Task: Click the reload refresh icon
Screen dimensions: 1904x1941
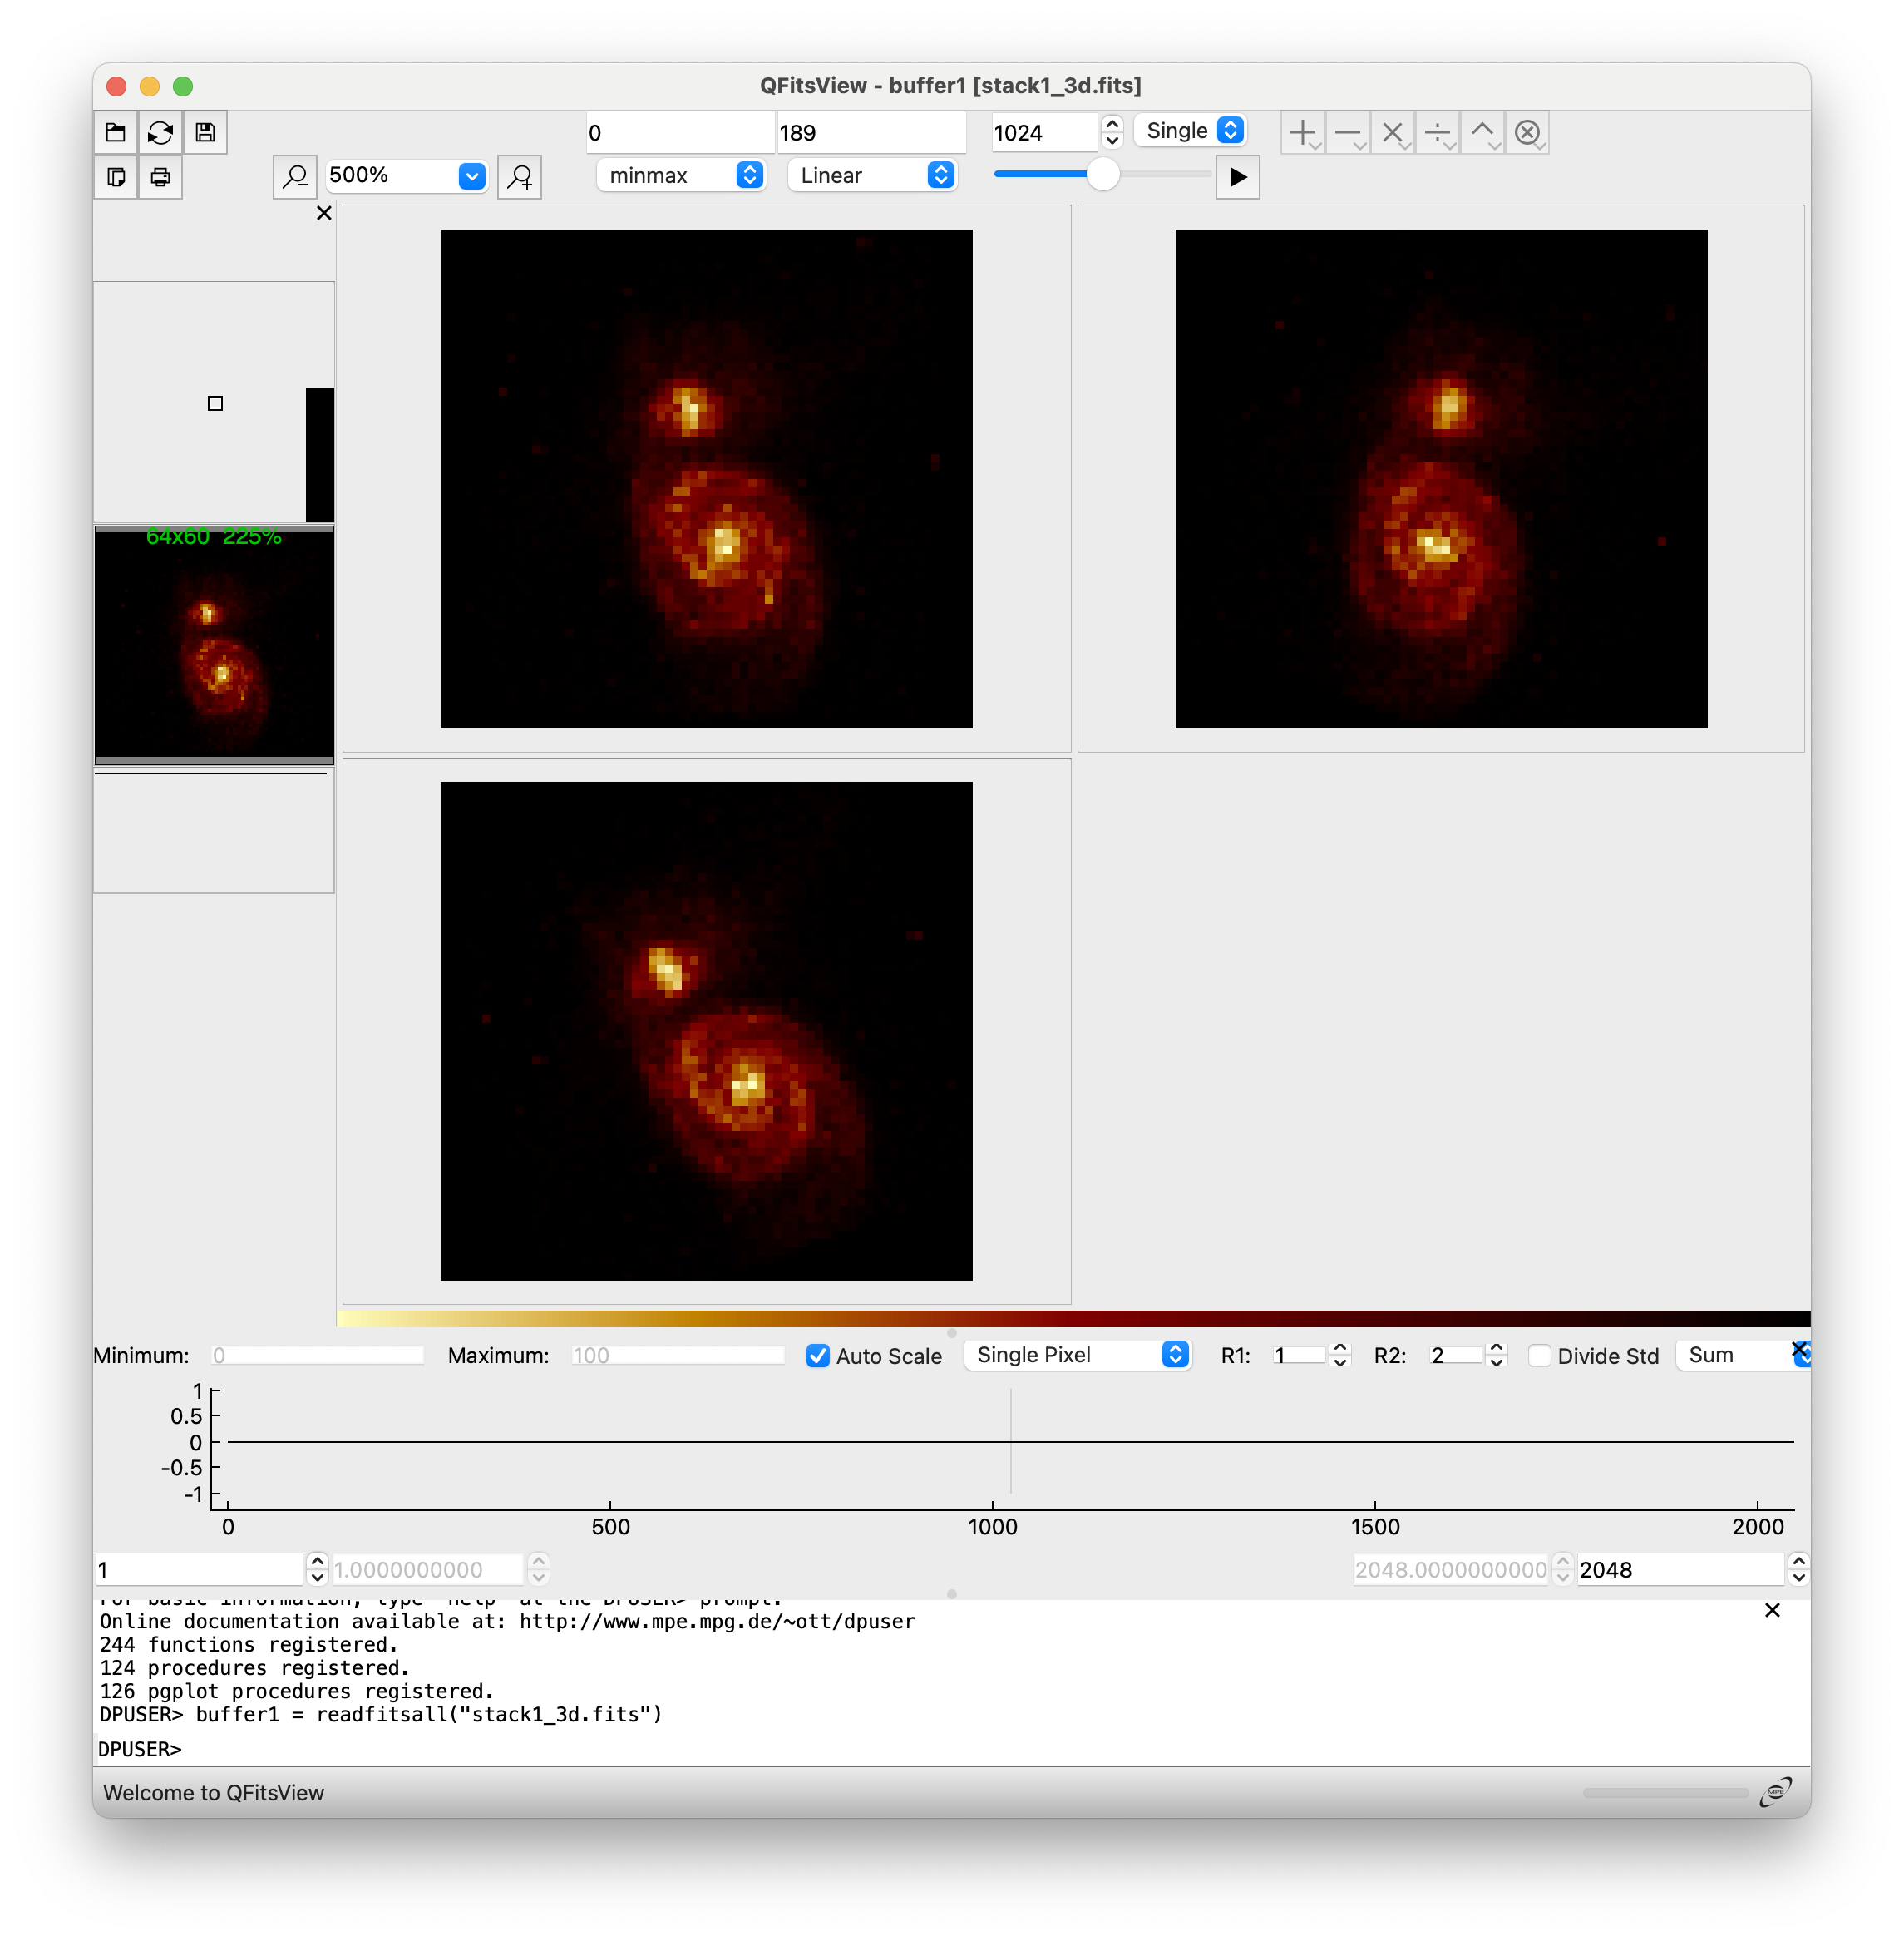Action: pos(160,132)
